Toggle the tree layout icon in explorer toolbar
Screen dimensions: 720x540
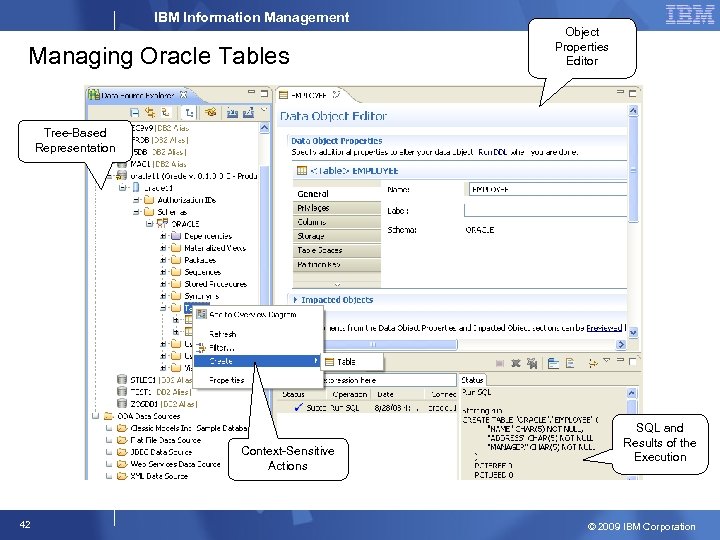[189, 112]
